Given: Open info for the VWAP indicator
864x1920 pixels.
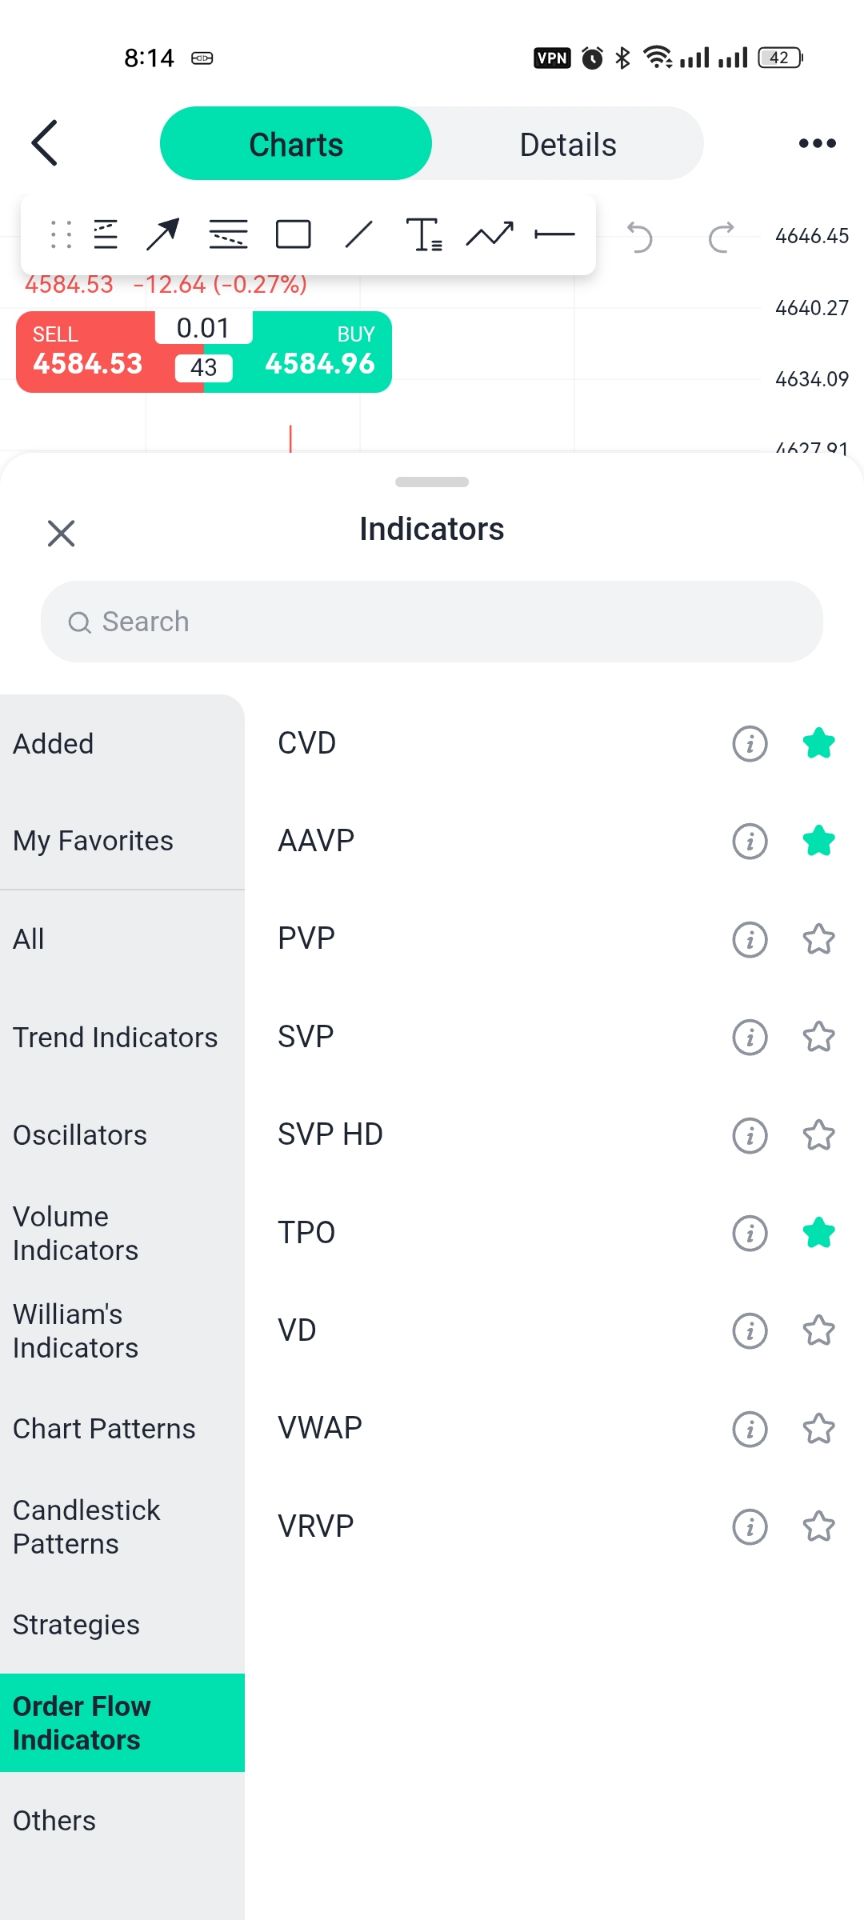Looking at the screenshot, I should tap(750, 1429).
